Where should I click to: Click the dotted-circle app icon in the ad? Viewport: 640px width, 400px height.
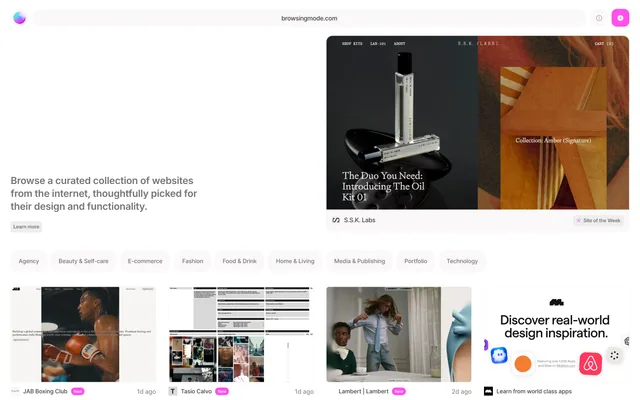614,355
